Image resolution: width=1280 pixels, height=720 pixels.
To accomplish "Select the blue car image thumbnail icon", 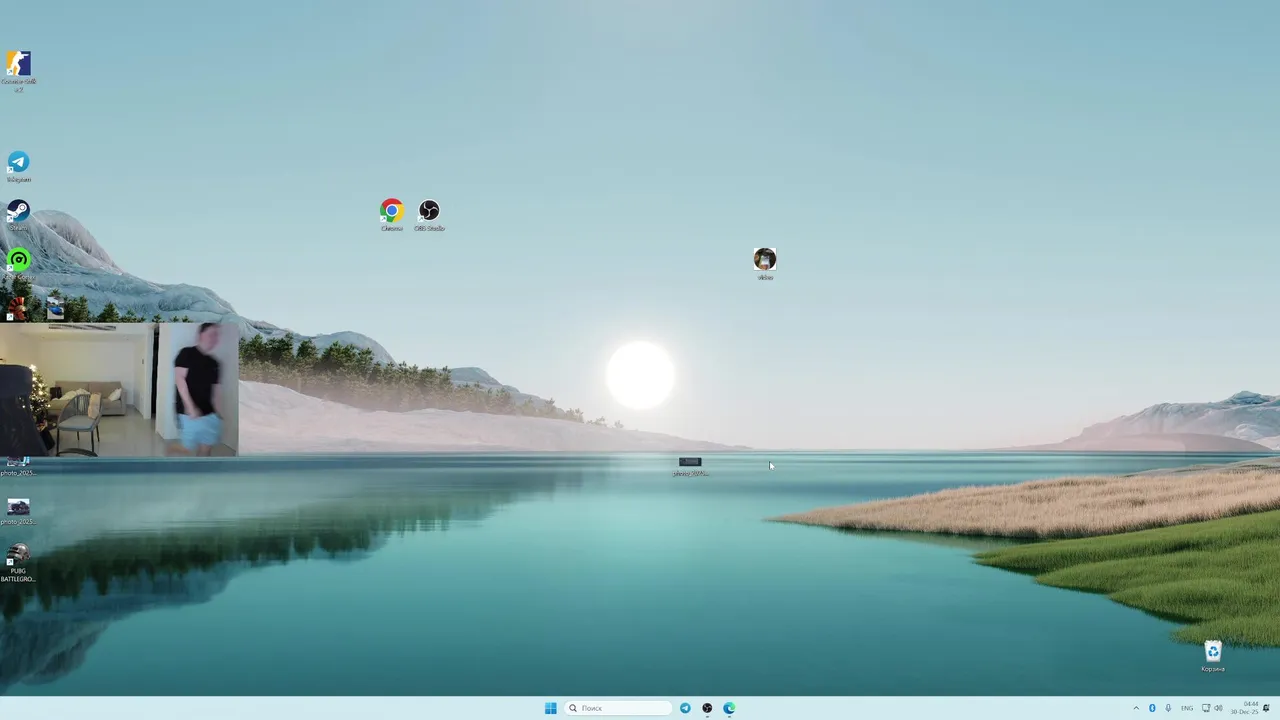I will coord(55,308).
